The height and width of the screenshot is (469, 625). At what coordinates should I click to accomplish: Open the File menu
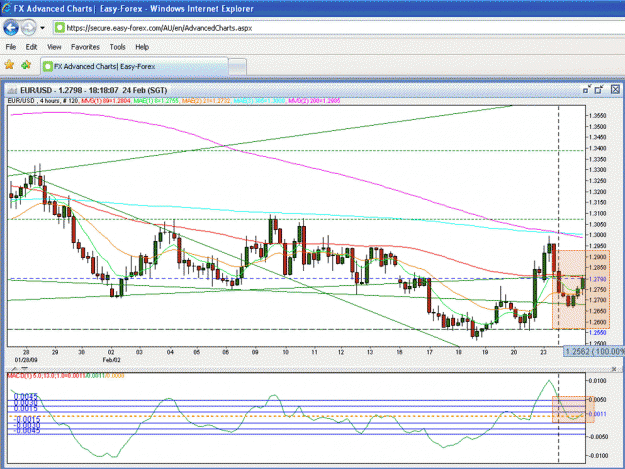point(11,47)
